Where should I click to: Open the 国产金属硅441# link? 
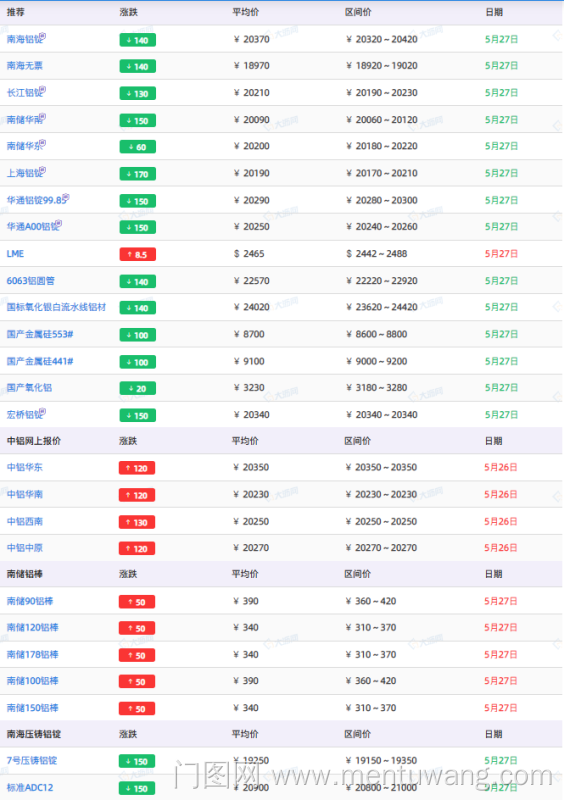40,361
